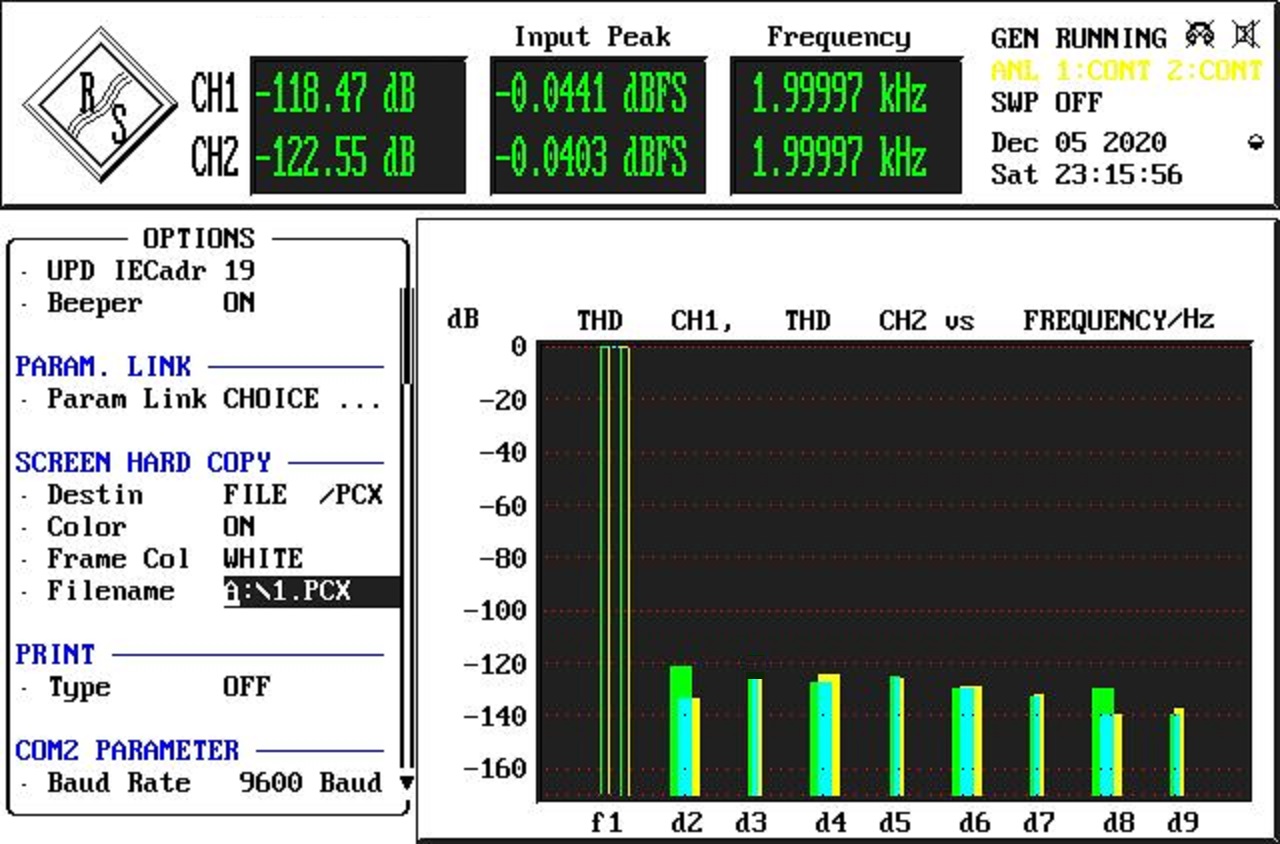1280x844 pixels.
Task: Click the small indicator dot beside the date
Action: coord(1256,143)
